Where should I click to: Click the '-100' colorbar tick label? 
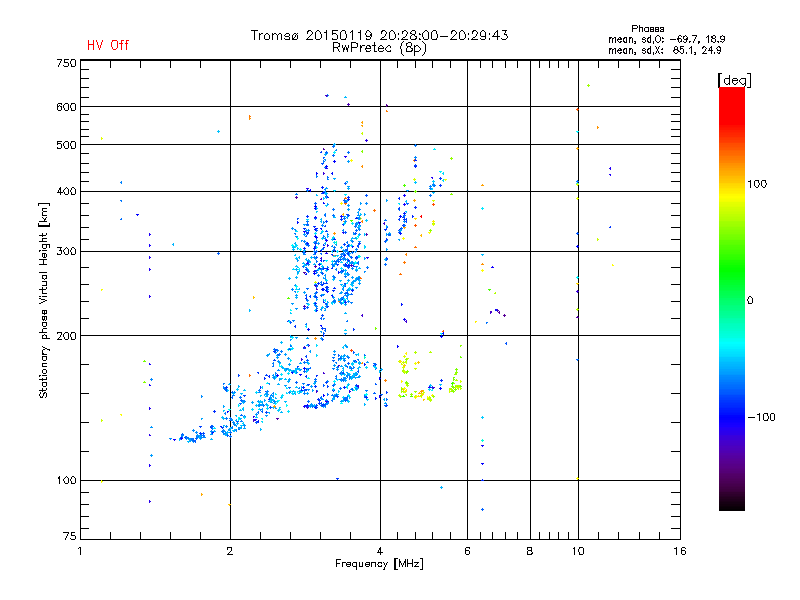click(x=761, y=417)
